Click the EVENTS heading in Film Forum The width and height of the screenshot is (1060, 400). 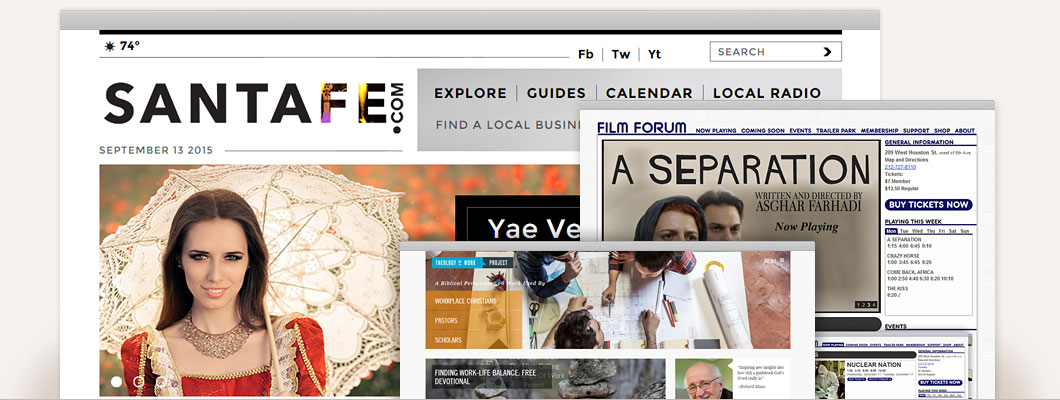(x=896, y=327)
